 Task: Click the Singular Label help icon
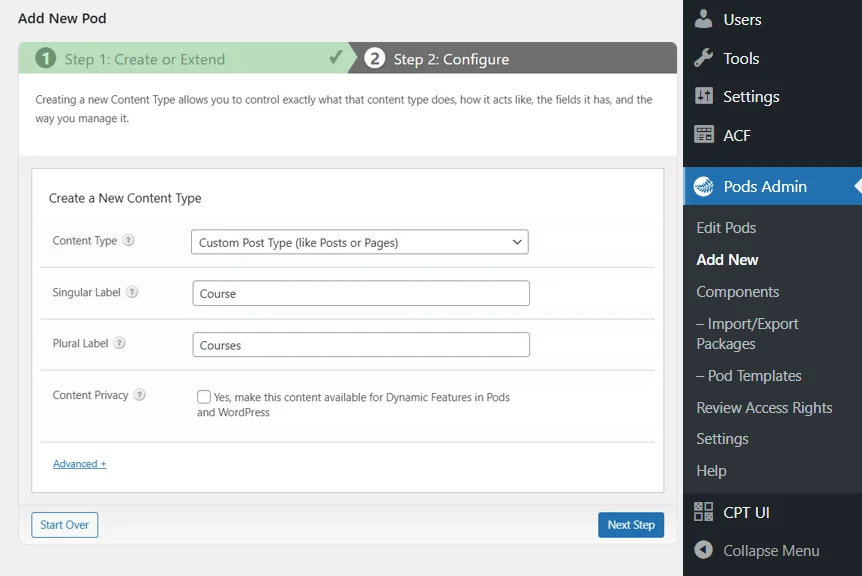[x=132, y=292]
